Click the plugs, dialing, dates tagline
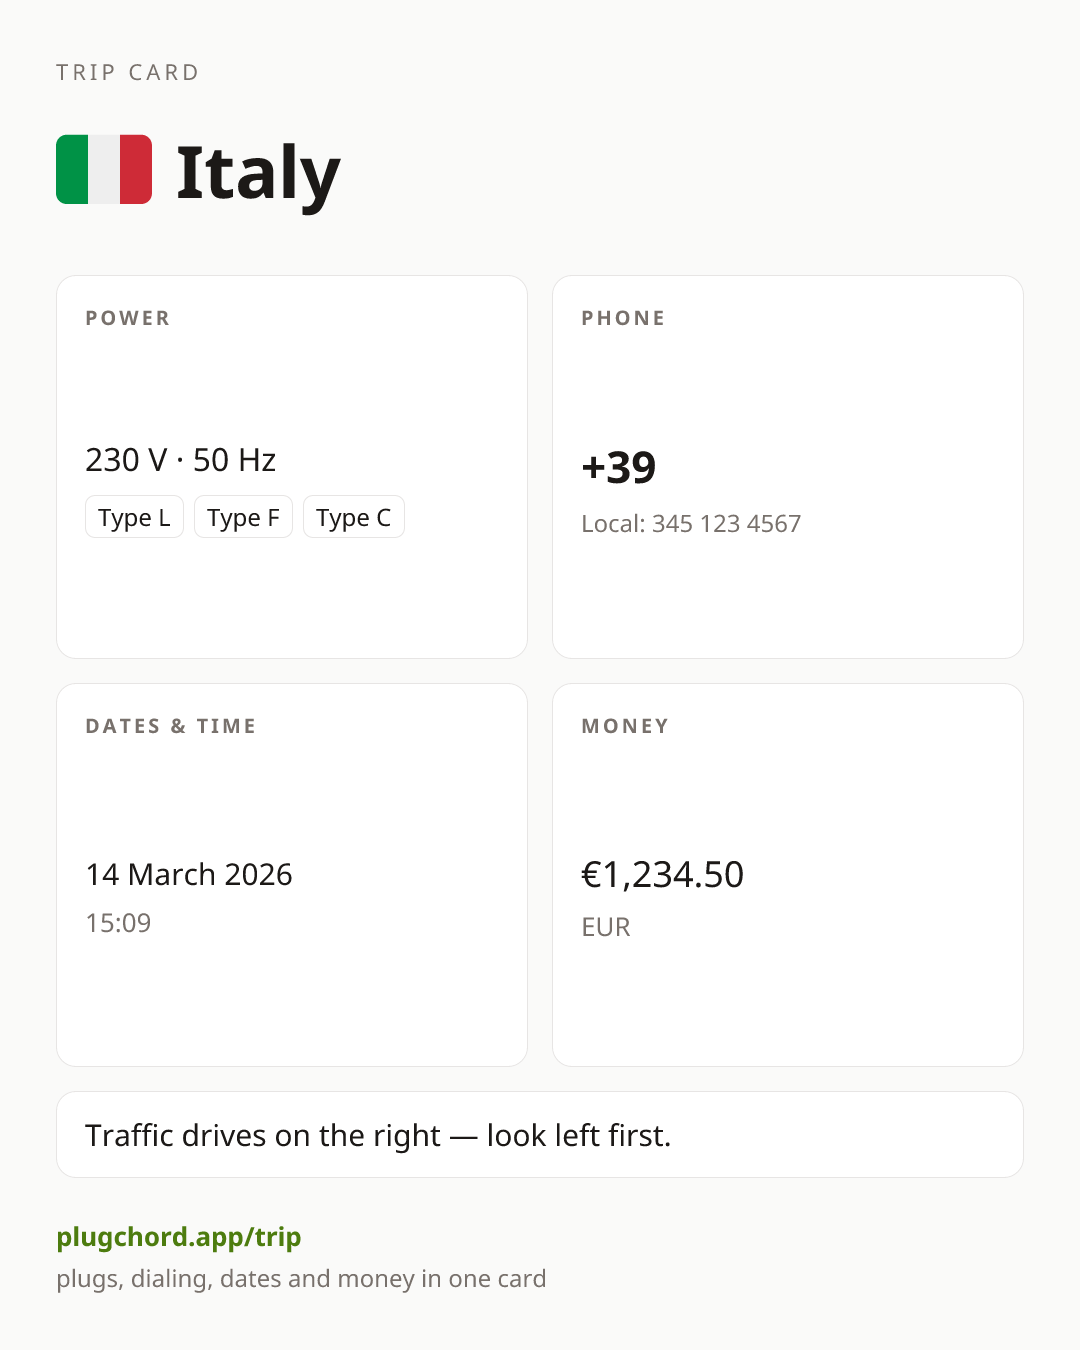Viewport: 1080px width, 1350px height. click(x=301, y=1279)
